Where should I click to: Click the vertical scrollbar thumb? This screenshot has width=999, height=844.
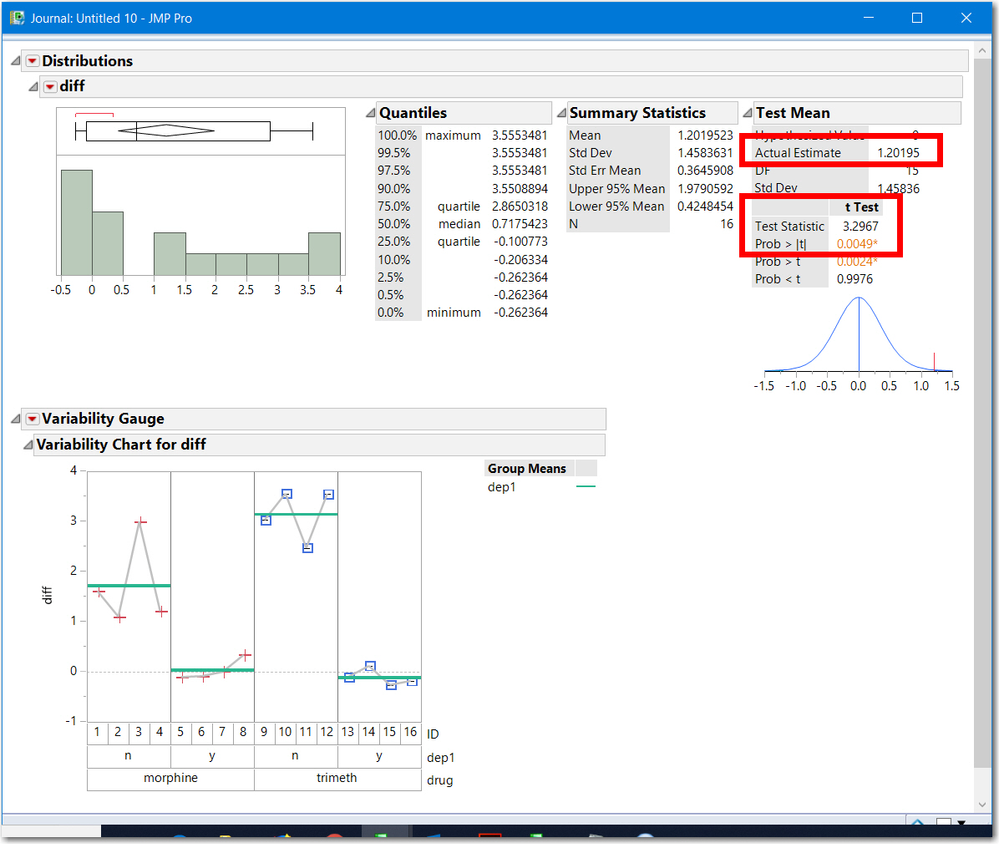coord(982,413)
